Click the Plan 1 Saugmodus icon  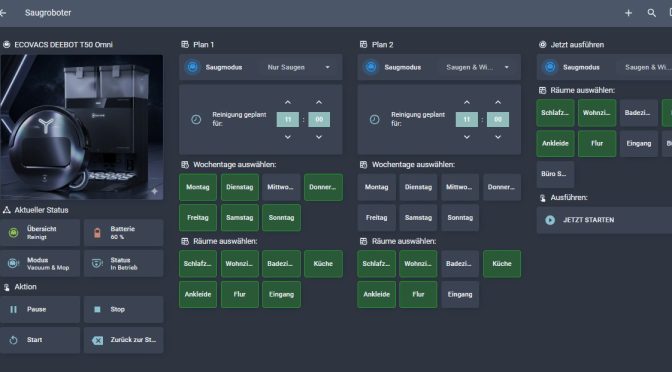coord(192,67)
